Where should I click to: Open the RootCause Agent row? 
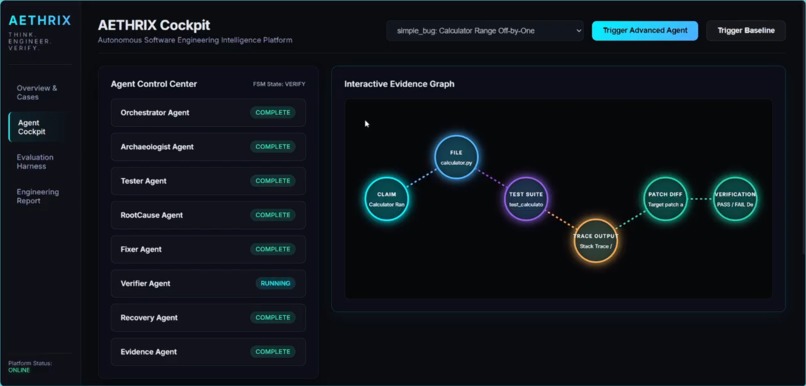click(x=208, y=215)
